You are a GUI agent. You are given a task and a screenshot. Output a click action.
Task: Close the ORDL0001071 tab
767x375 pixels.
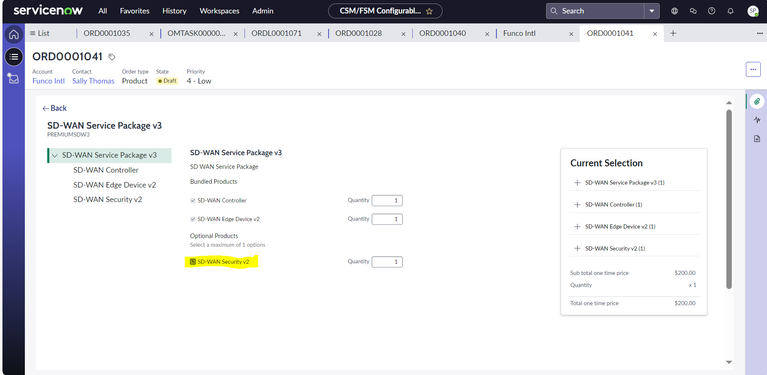tap(319, 34)
